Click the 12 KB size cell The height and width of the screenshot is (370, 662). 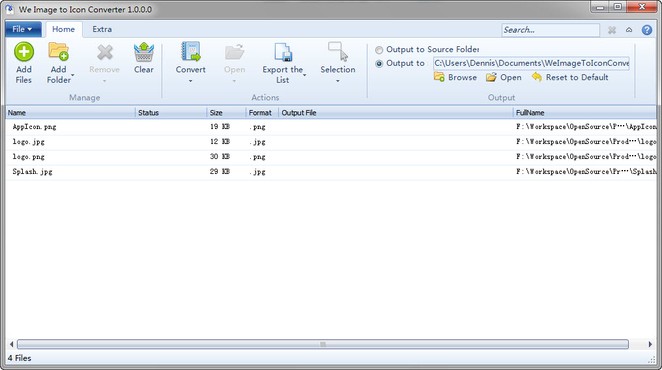point(220,142)
